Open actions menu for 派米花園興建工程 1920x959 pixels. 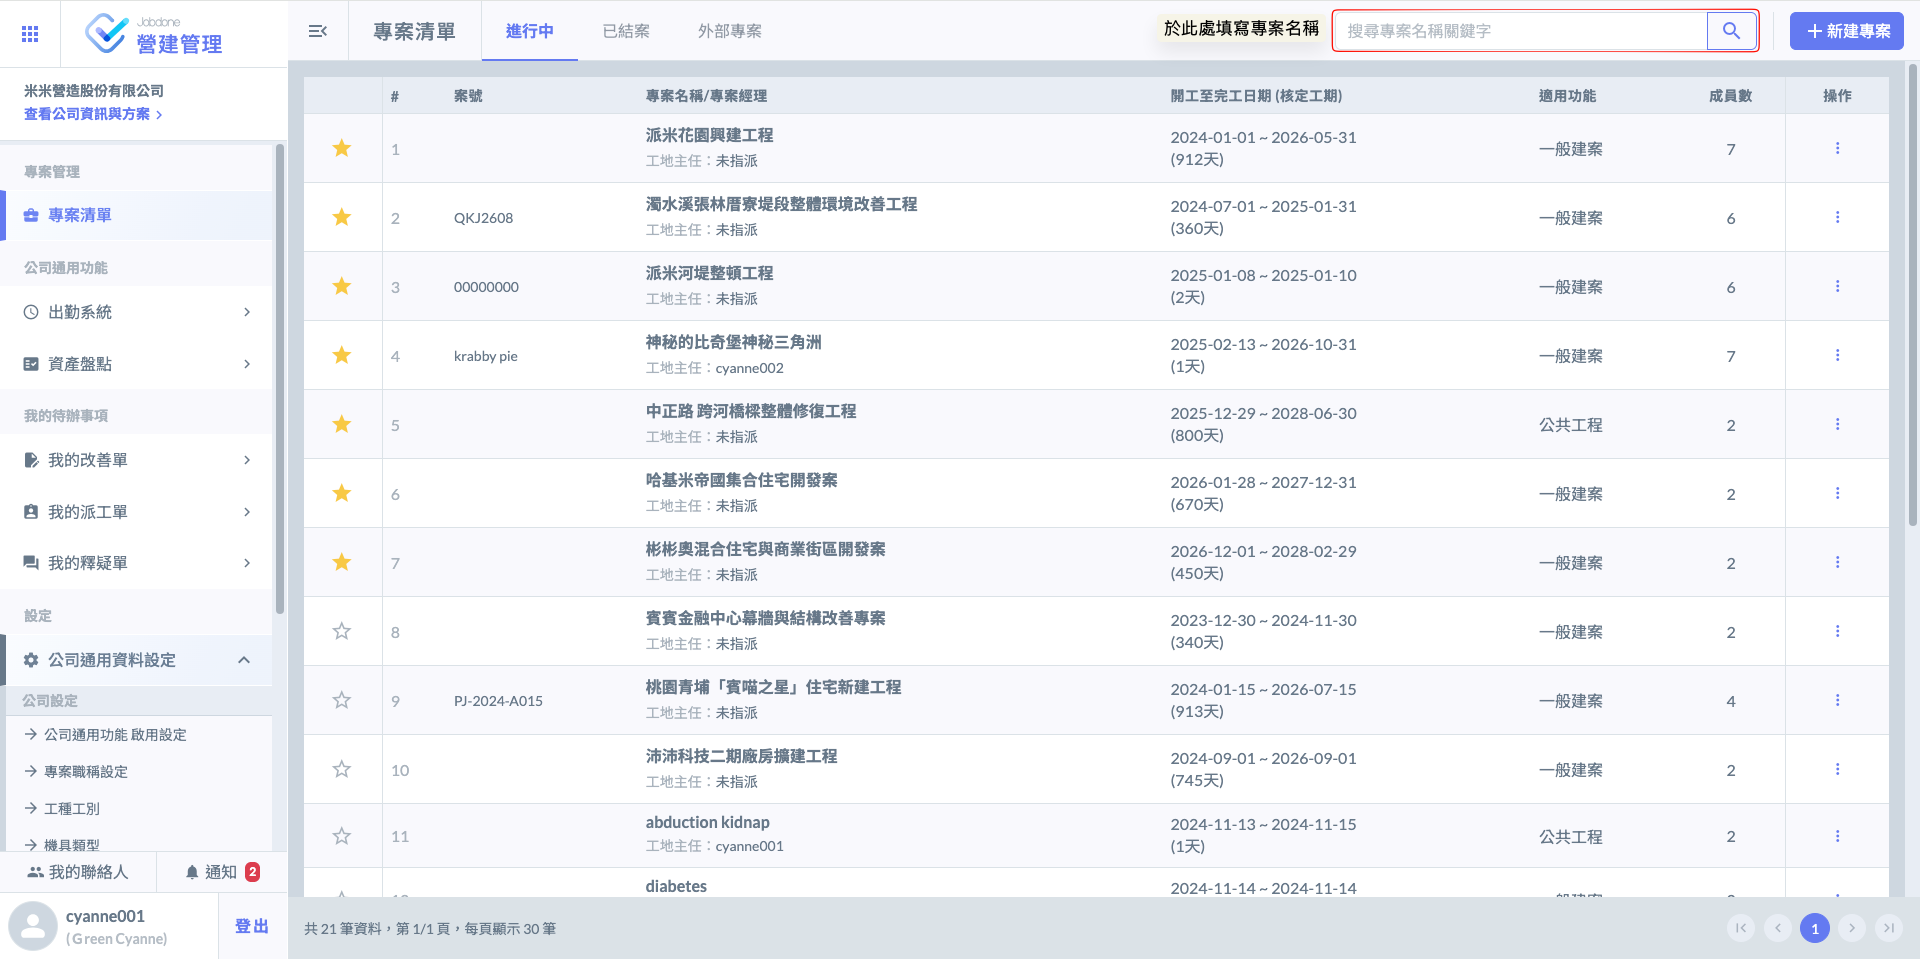pyautogui.click(x=1837, y=148)
